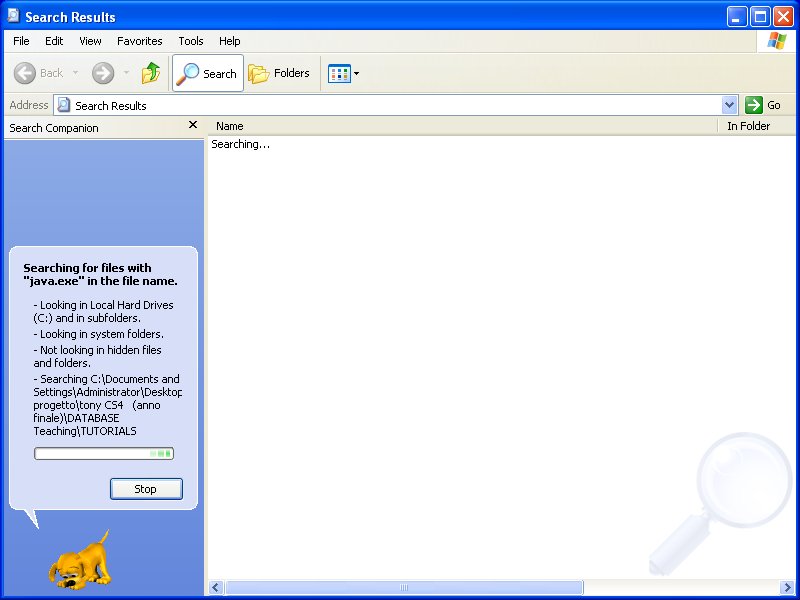This screenshot has height=600, width=800.
Task: Click the 'Search Companion' pane title
Action: 54,128
